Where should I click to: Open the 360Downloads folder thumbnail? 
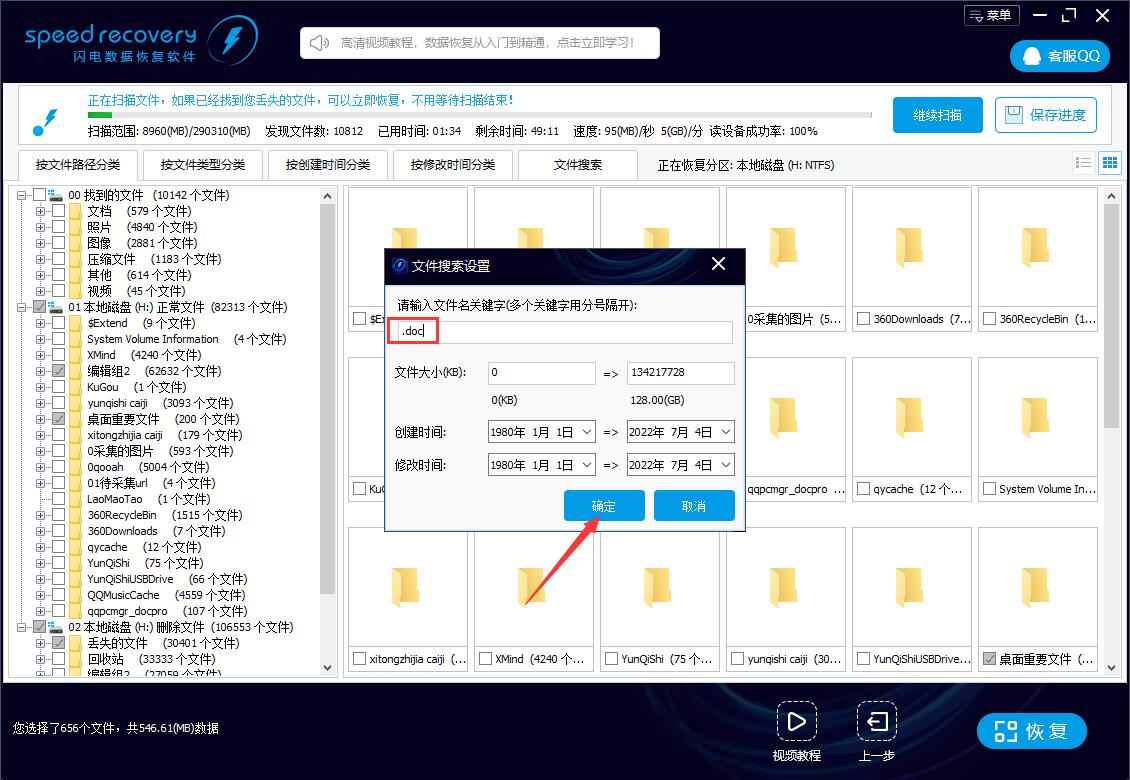point(911,246)
